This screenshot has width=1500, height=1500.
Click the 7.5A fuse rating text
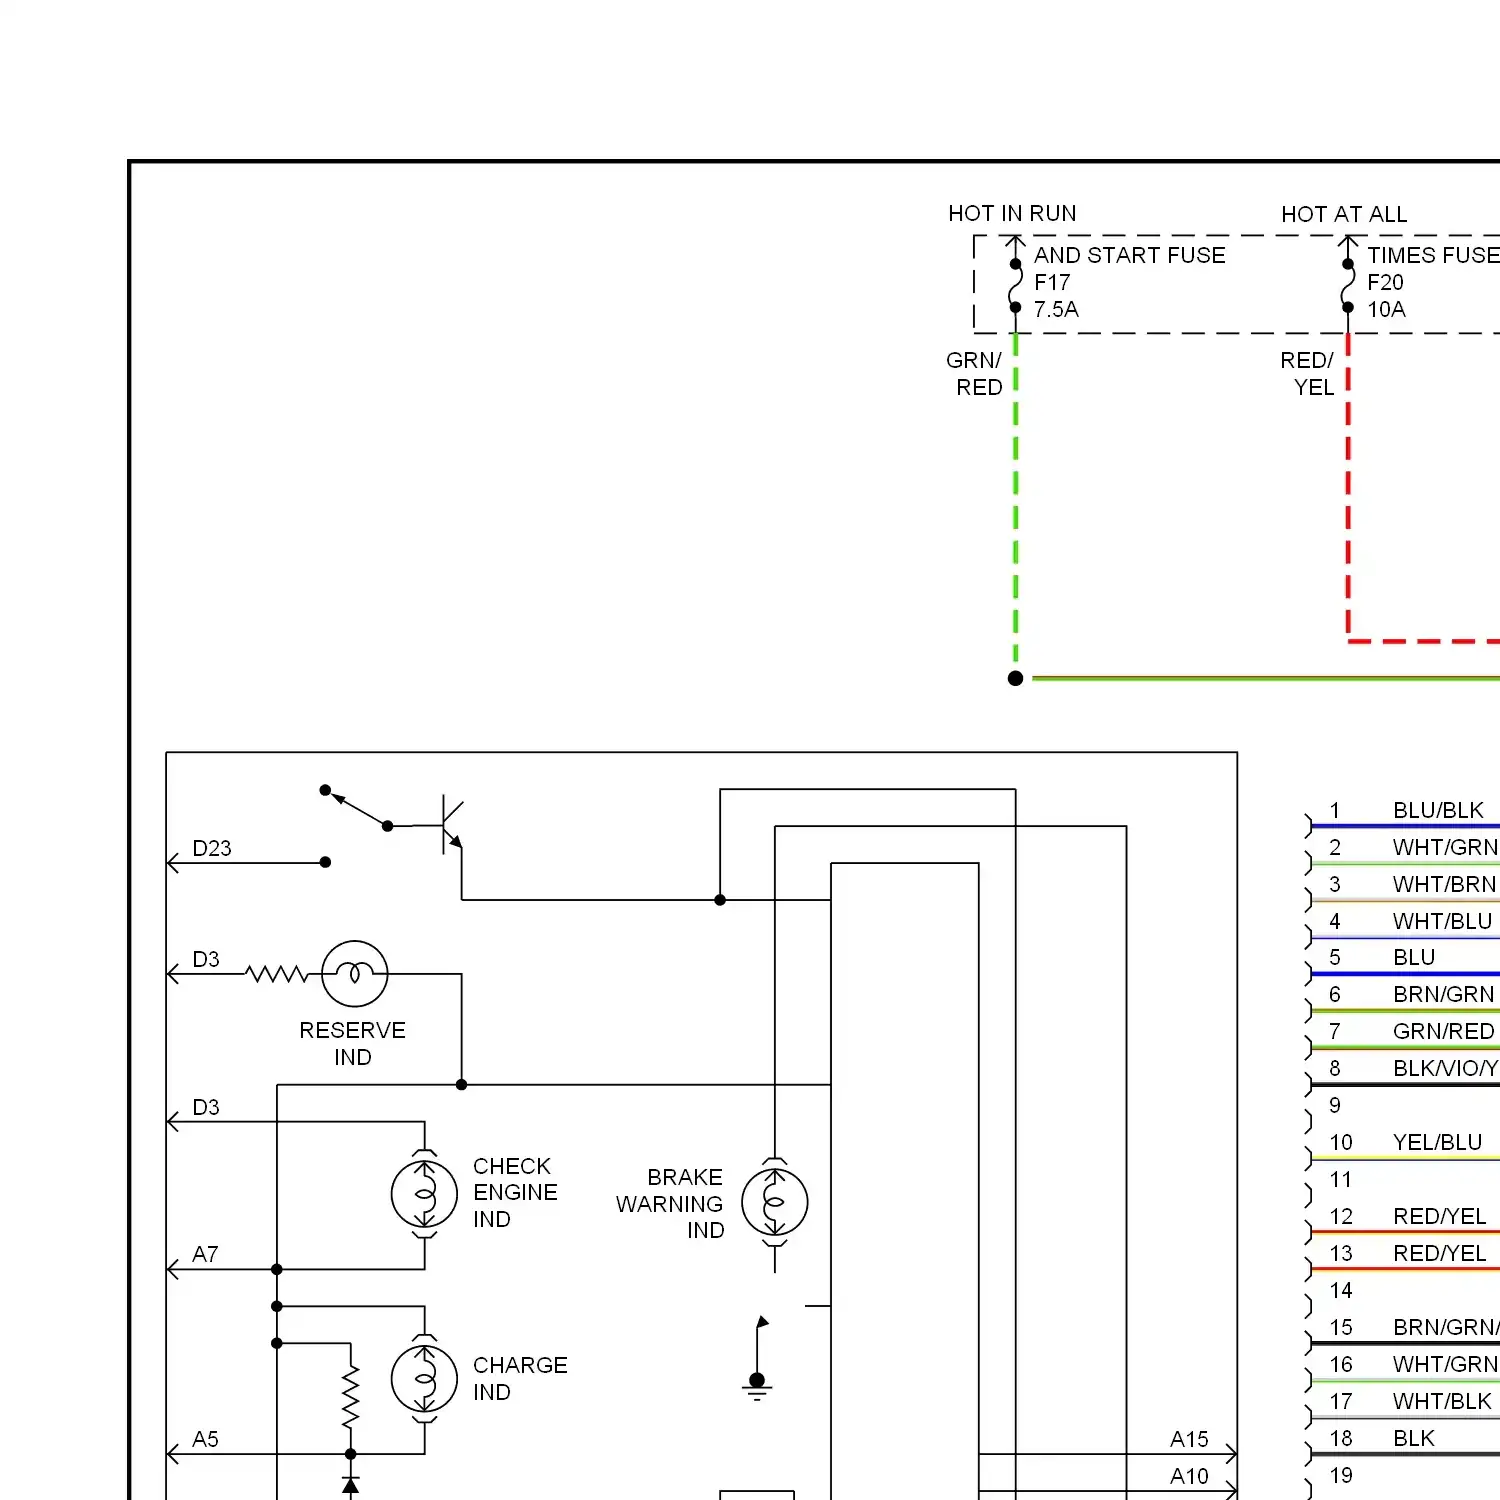pyautogui.click(x=1056, y=309)
